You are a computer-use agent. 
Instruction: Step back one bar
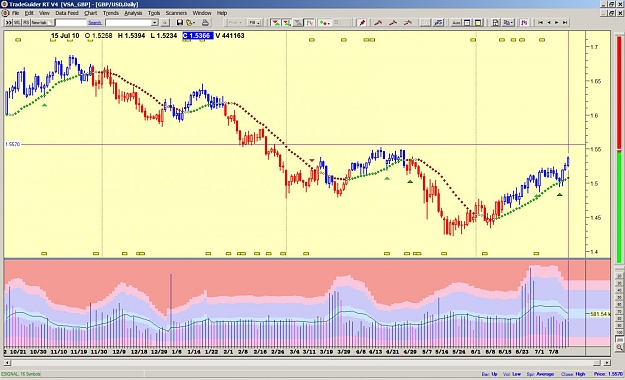tap(549, 23)
